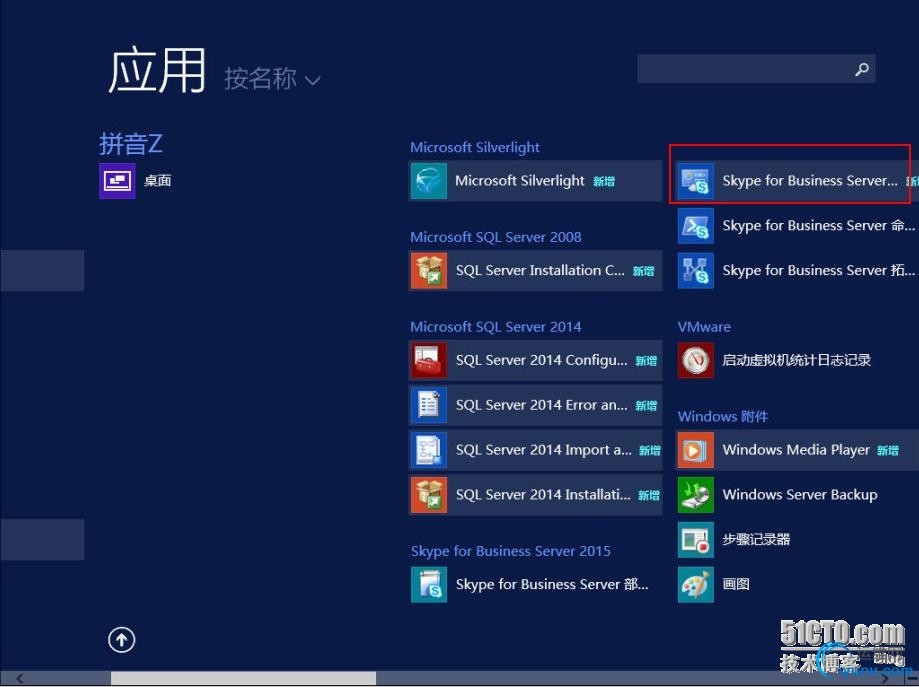Launch Microsoft Silverlight icon
Image resolution: width=919 pixels, height=687 pixels.
(x=428, y=181)
